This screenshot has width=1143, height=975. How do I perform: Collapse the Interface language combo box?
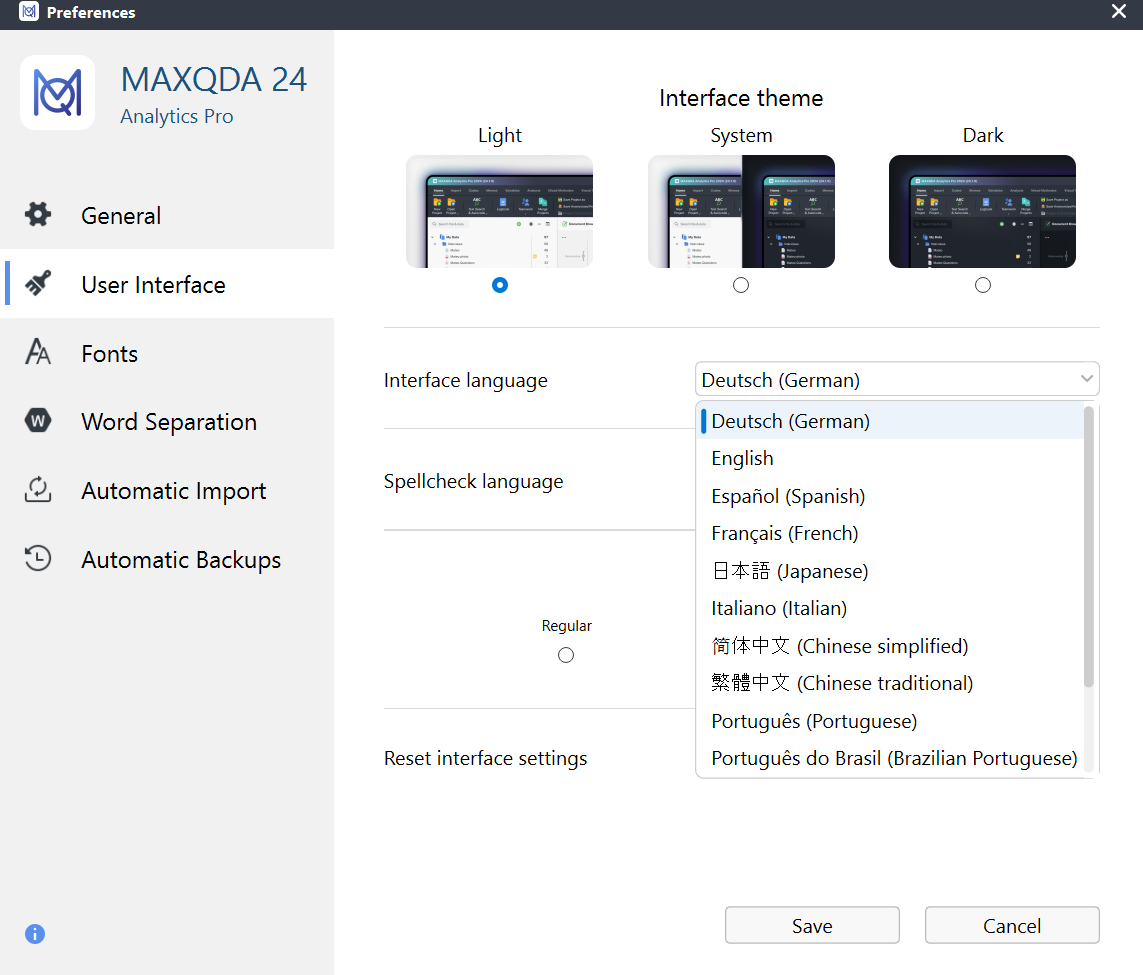[897, 380]
